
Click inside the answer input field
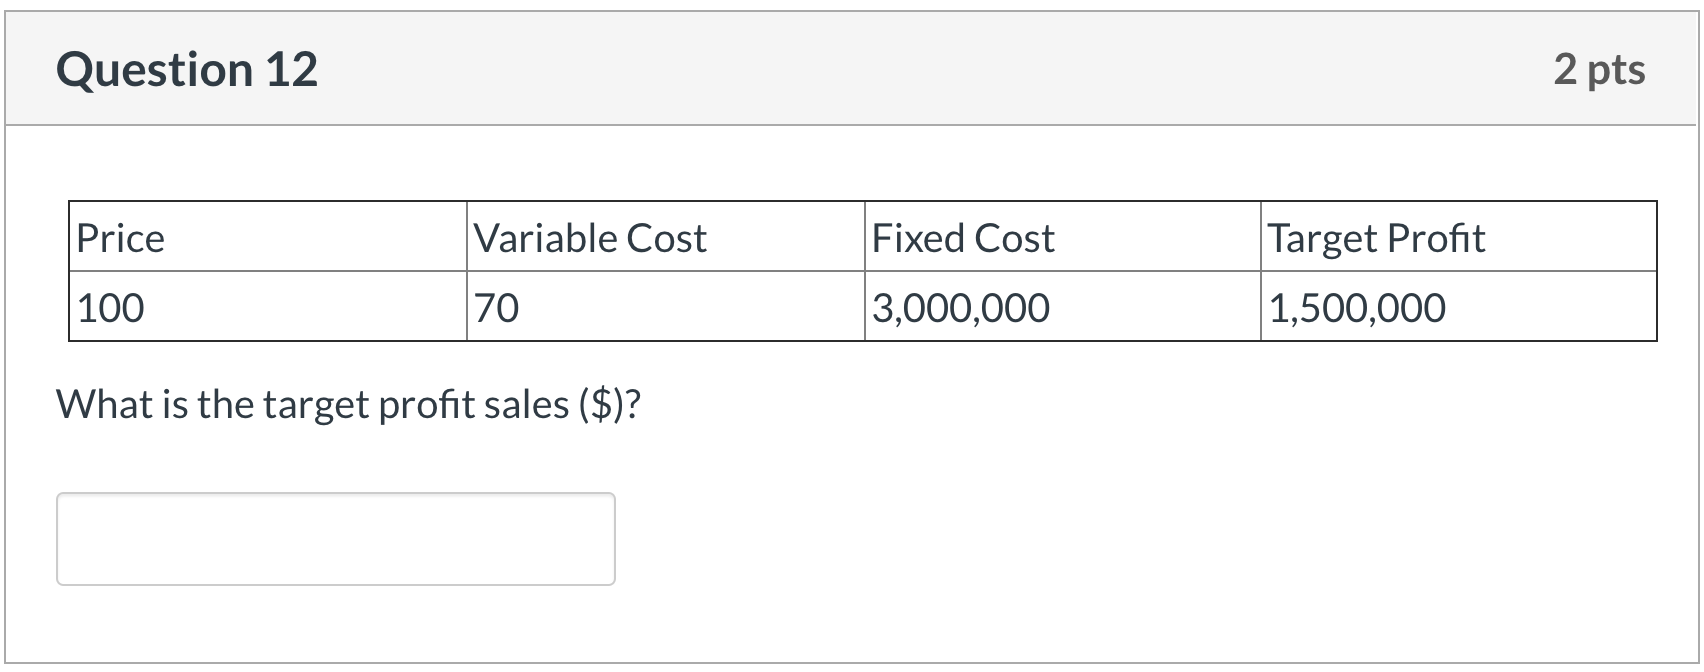pos(335,538)
